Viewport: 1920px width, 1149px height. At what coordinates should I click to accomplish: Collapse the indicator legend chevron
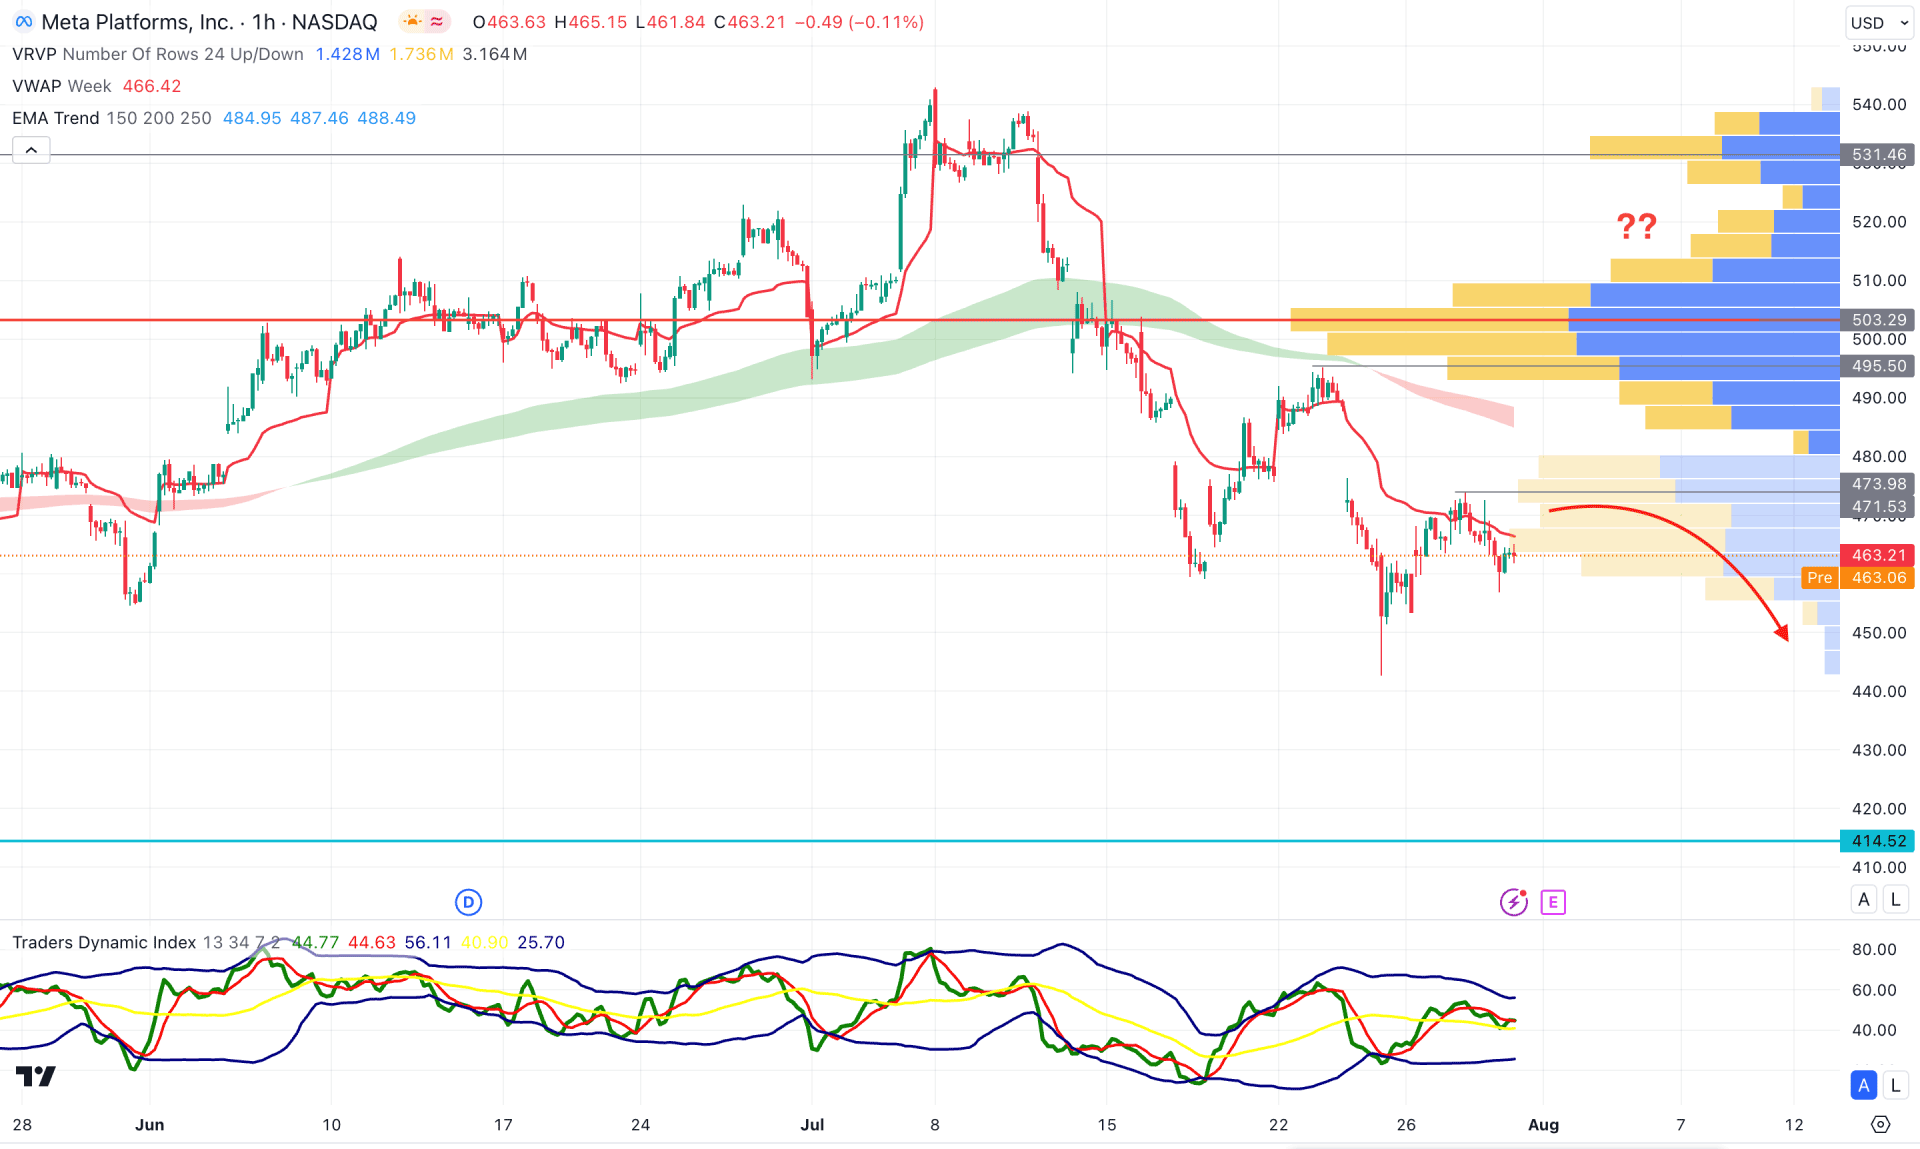pyautogui.click(x=31, y=150)
